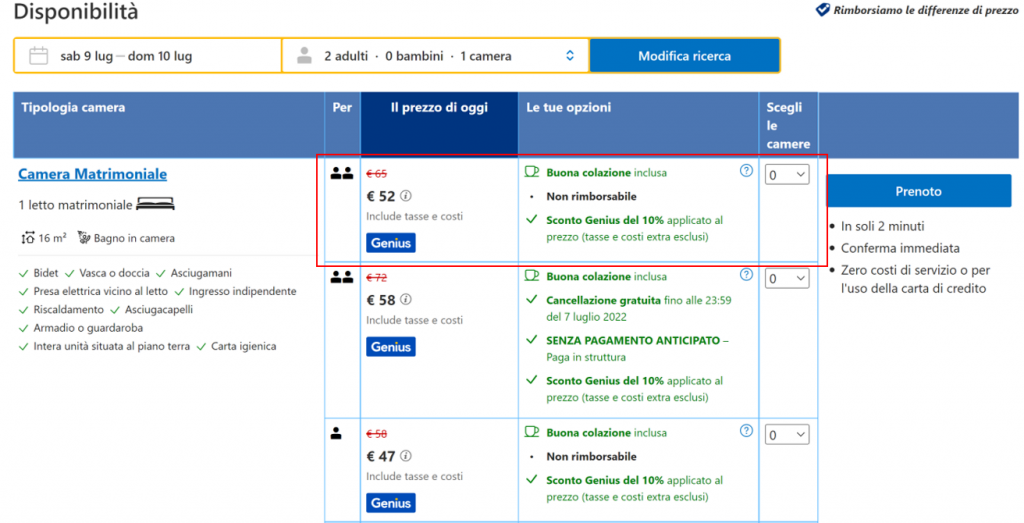This screenshot has width=1024, height=523.
Task: Select the sab 9 lug date field
Action: (85, 56)
